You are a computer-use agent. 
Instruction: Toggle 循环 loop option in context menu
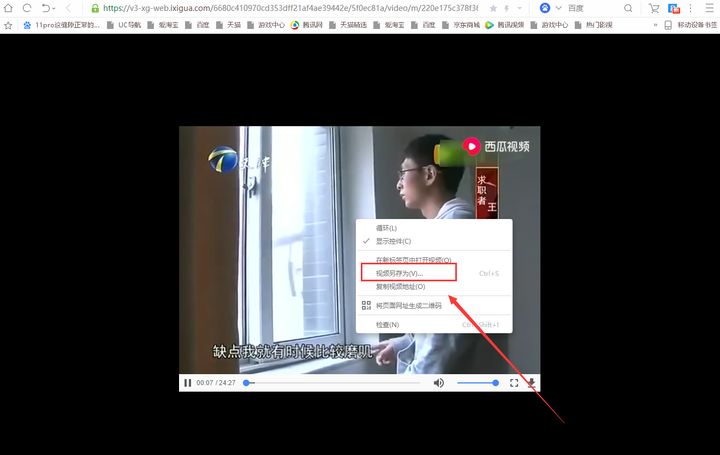386,228
